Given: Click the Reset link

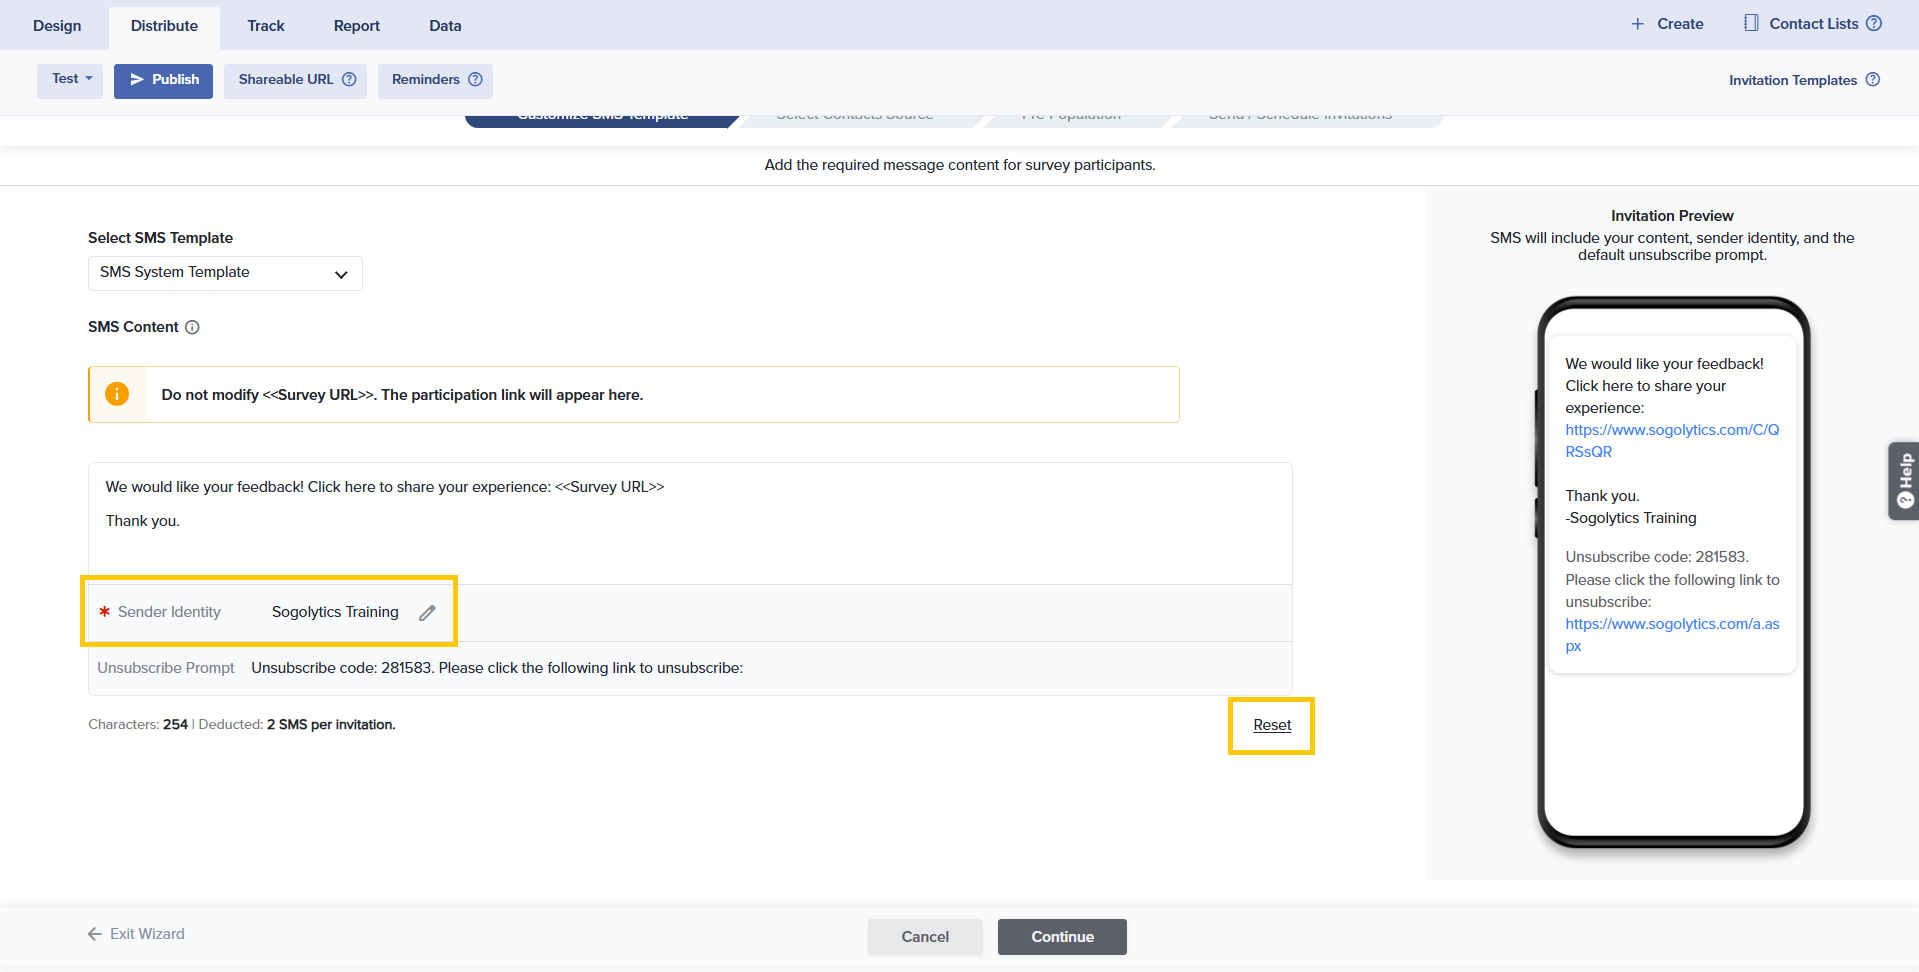Looking at the screenshot, I should pos(1272,725).
